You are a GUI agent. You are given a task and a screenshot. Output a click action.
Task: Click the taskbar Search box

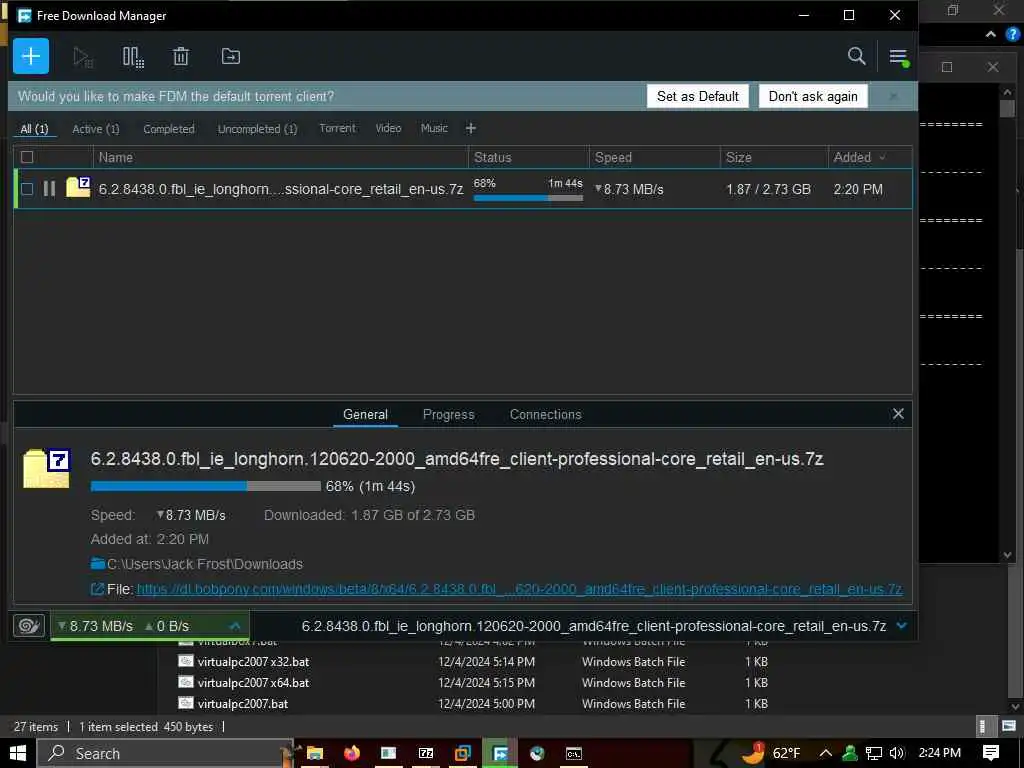point(165,753)
